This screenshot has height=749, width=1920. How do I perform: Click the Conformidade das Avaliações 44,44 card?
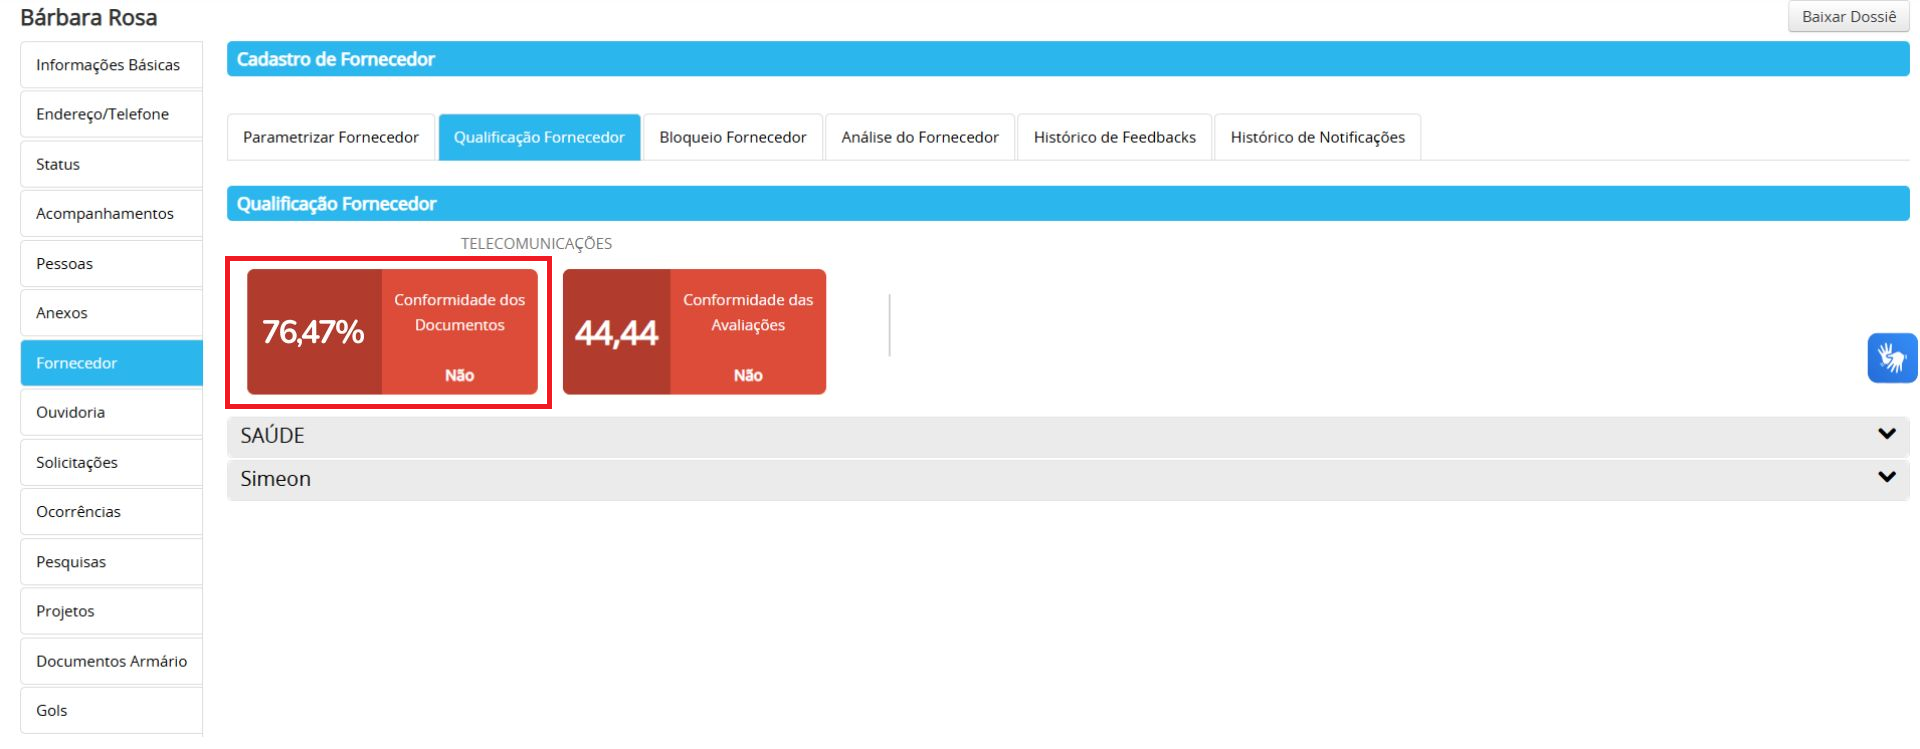(x=694, y=331)
